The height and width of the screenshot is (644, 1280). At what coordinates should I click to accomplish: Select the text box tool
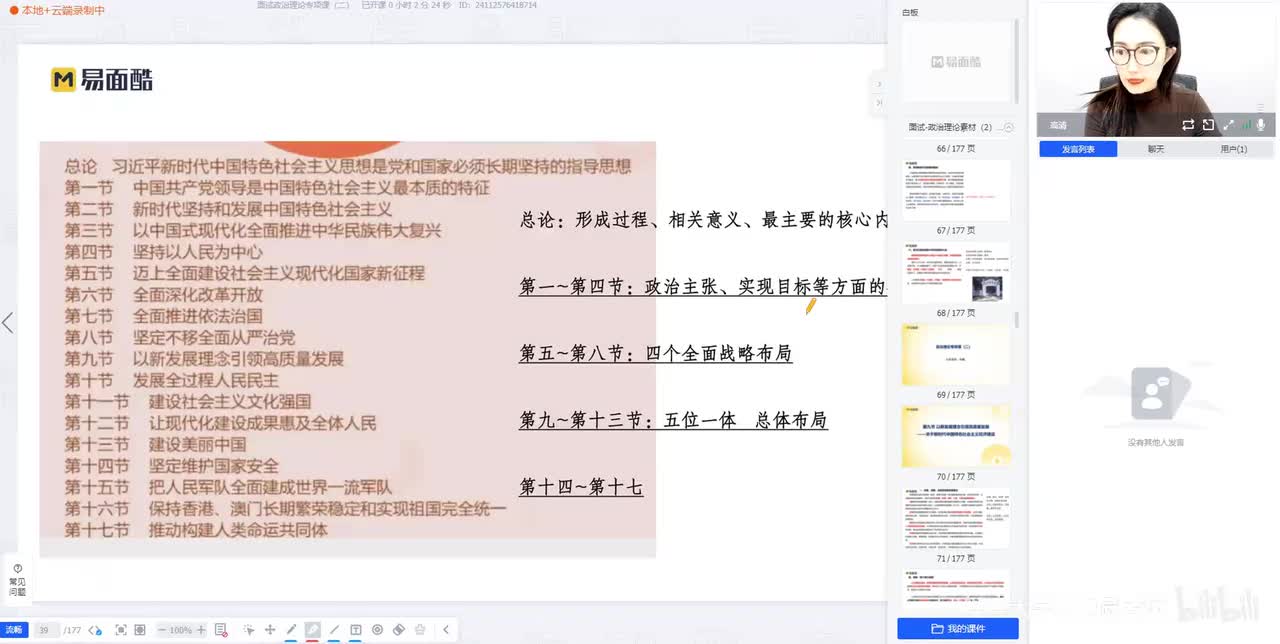tap(355, 630)
